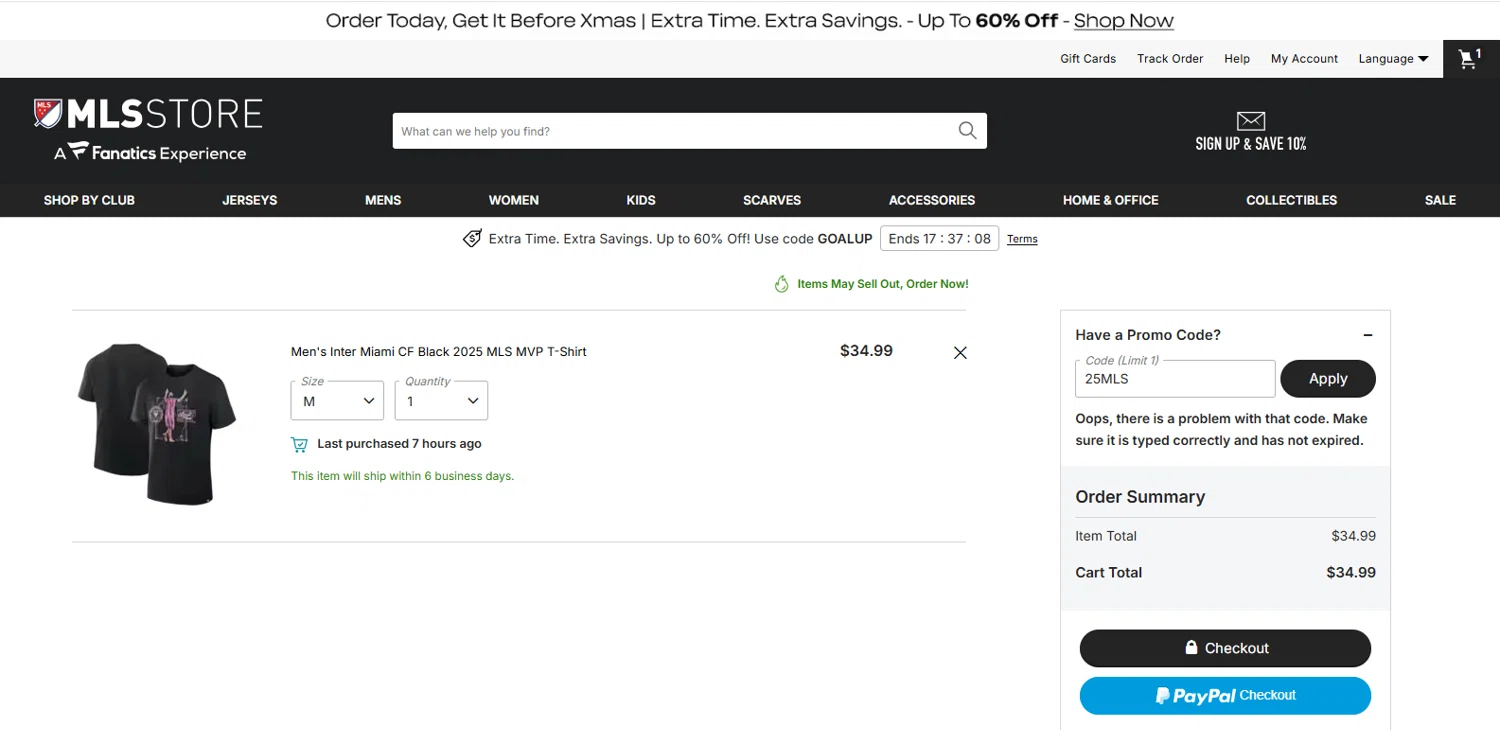Image resolution: width=1500 pixels, height=730 pixels.
Task: Collapse the Have a Promo Code section
Action: pyautogui.click(x=1368, y=335)
